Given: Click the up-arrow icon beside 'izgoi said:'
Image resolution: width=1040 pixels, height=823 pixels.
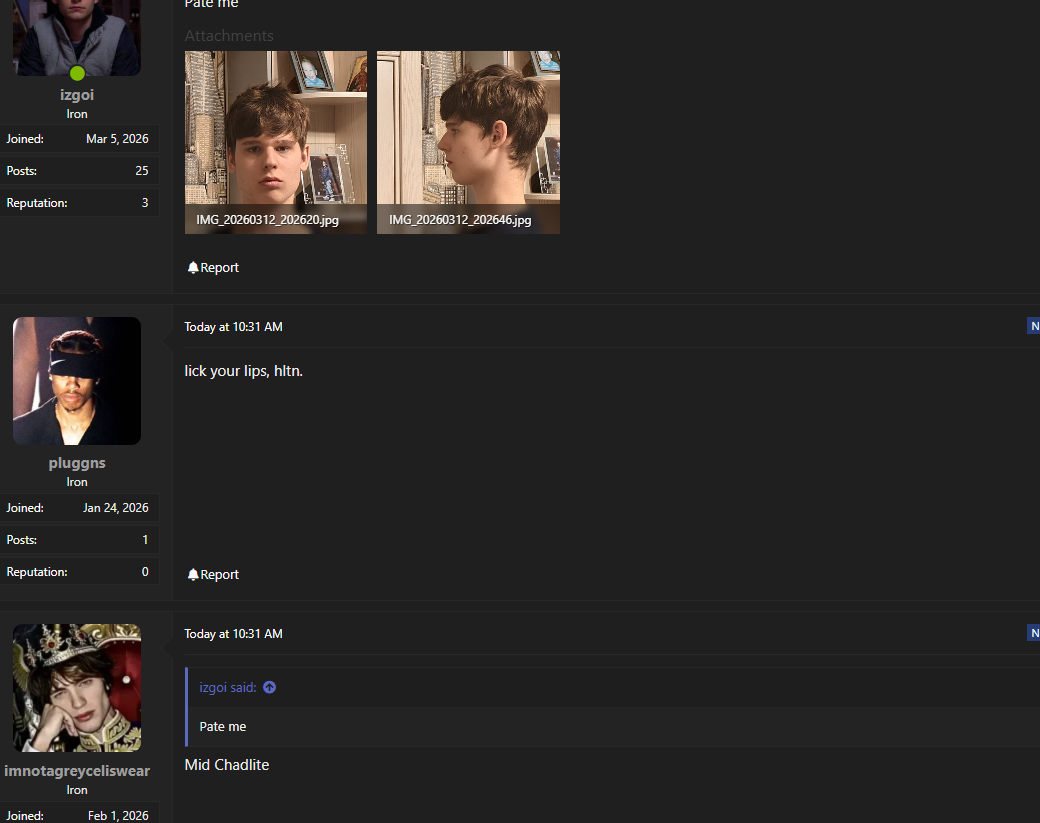Looking at the screenshot, I should tap(269, 688).
